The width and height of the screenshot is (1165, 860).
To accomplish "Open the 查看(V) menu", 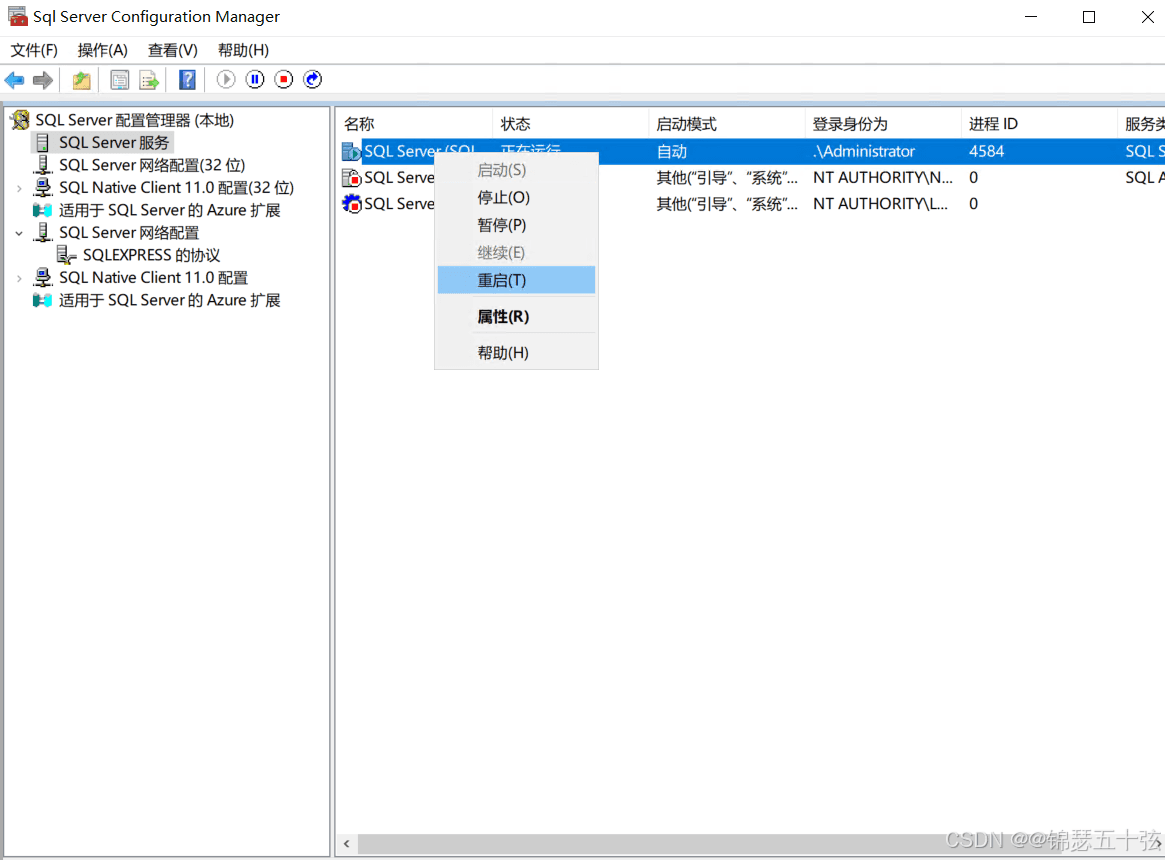I will coord(172,51).
